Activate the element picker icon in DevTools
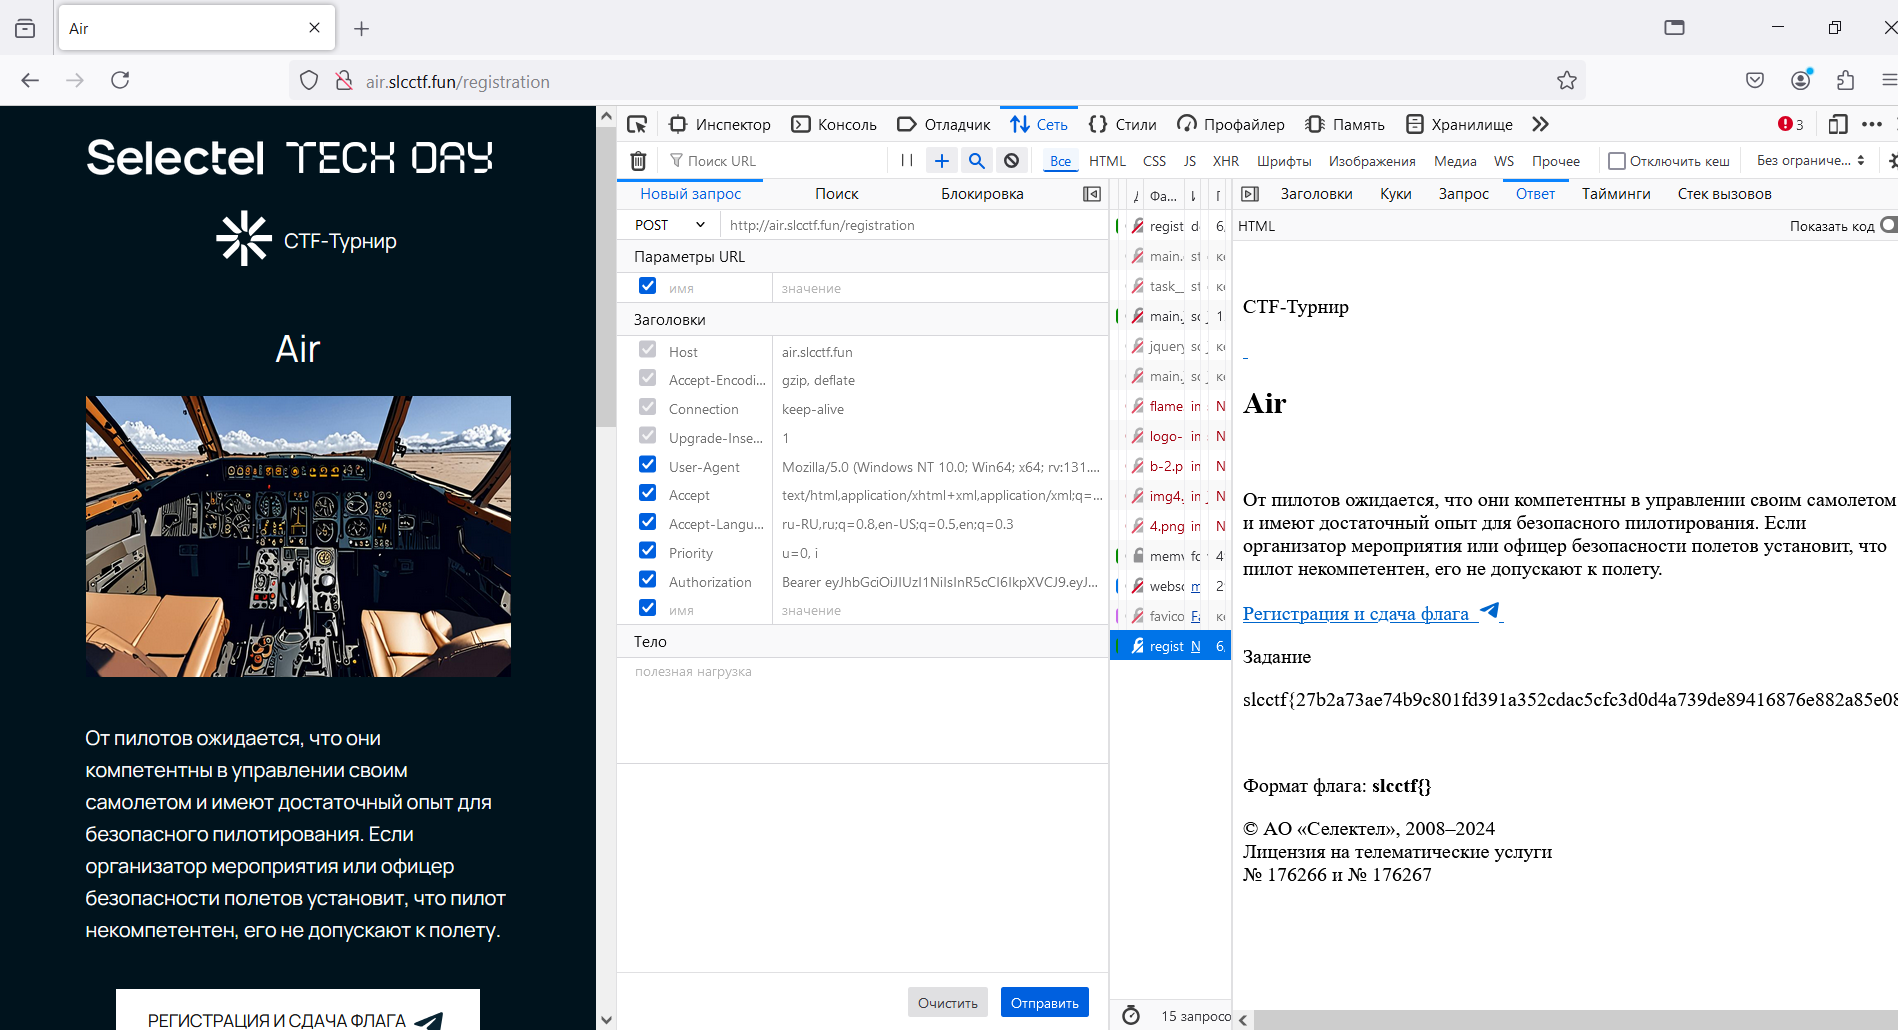Image resolution: width=1898 pixels, height=1030 pixels. [x=637, y=124]
